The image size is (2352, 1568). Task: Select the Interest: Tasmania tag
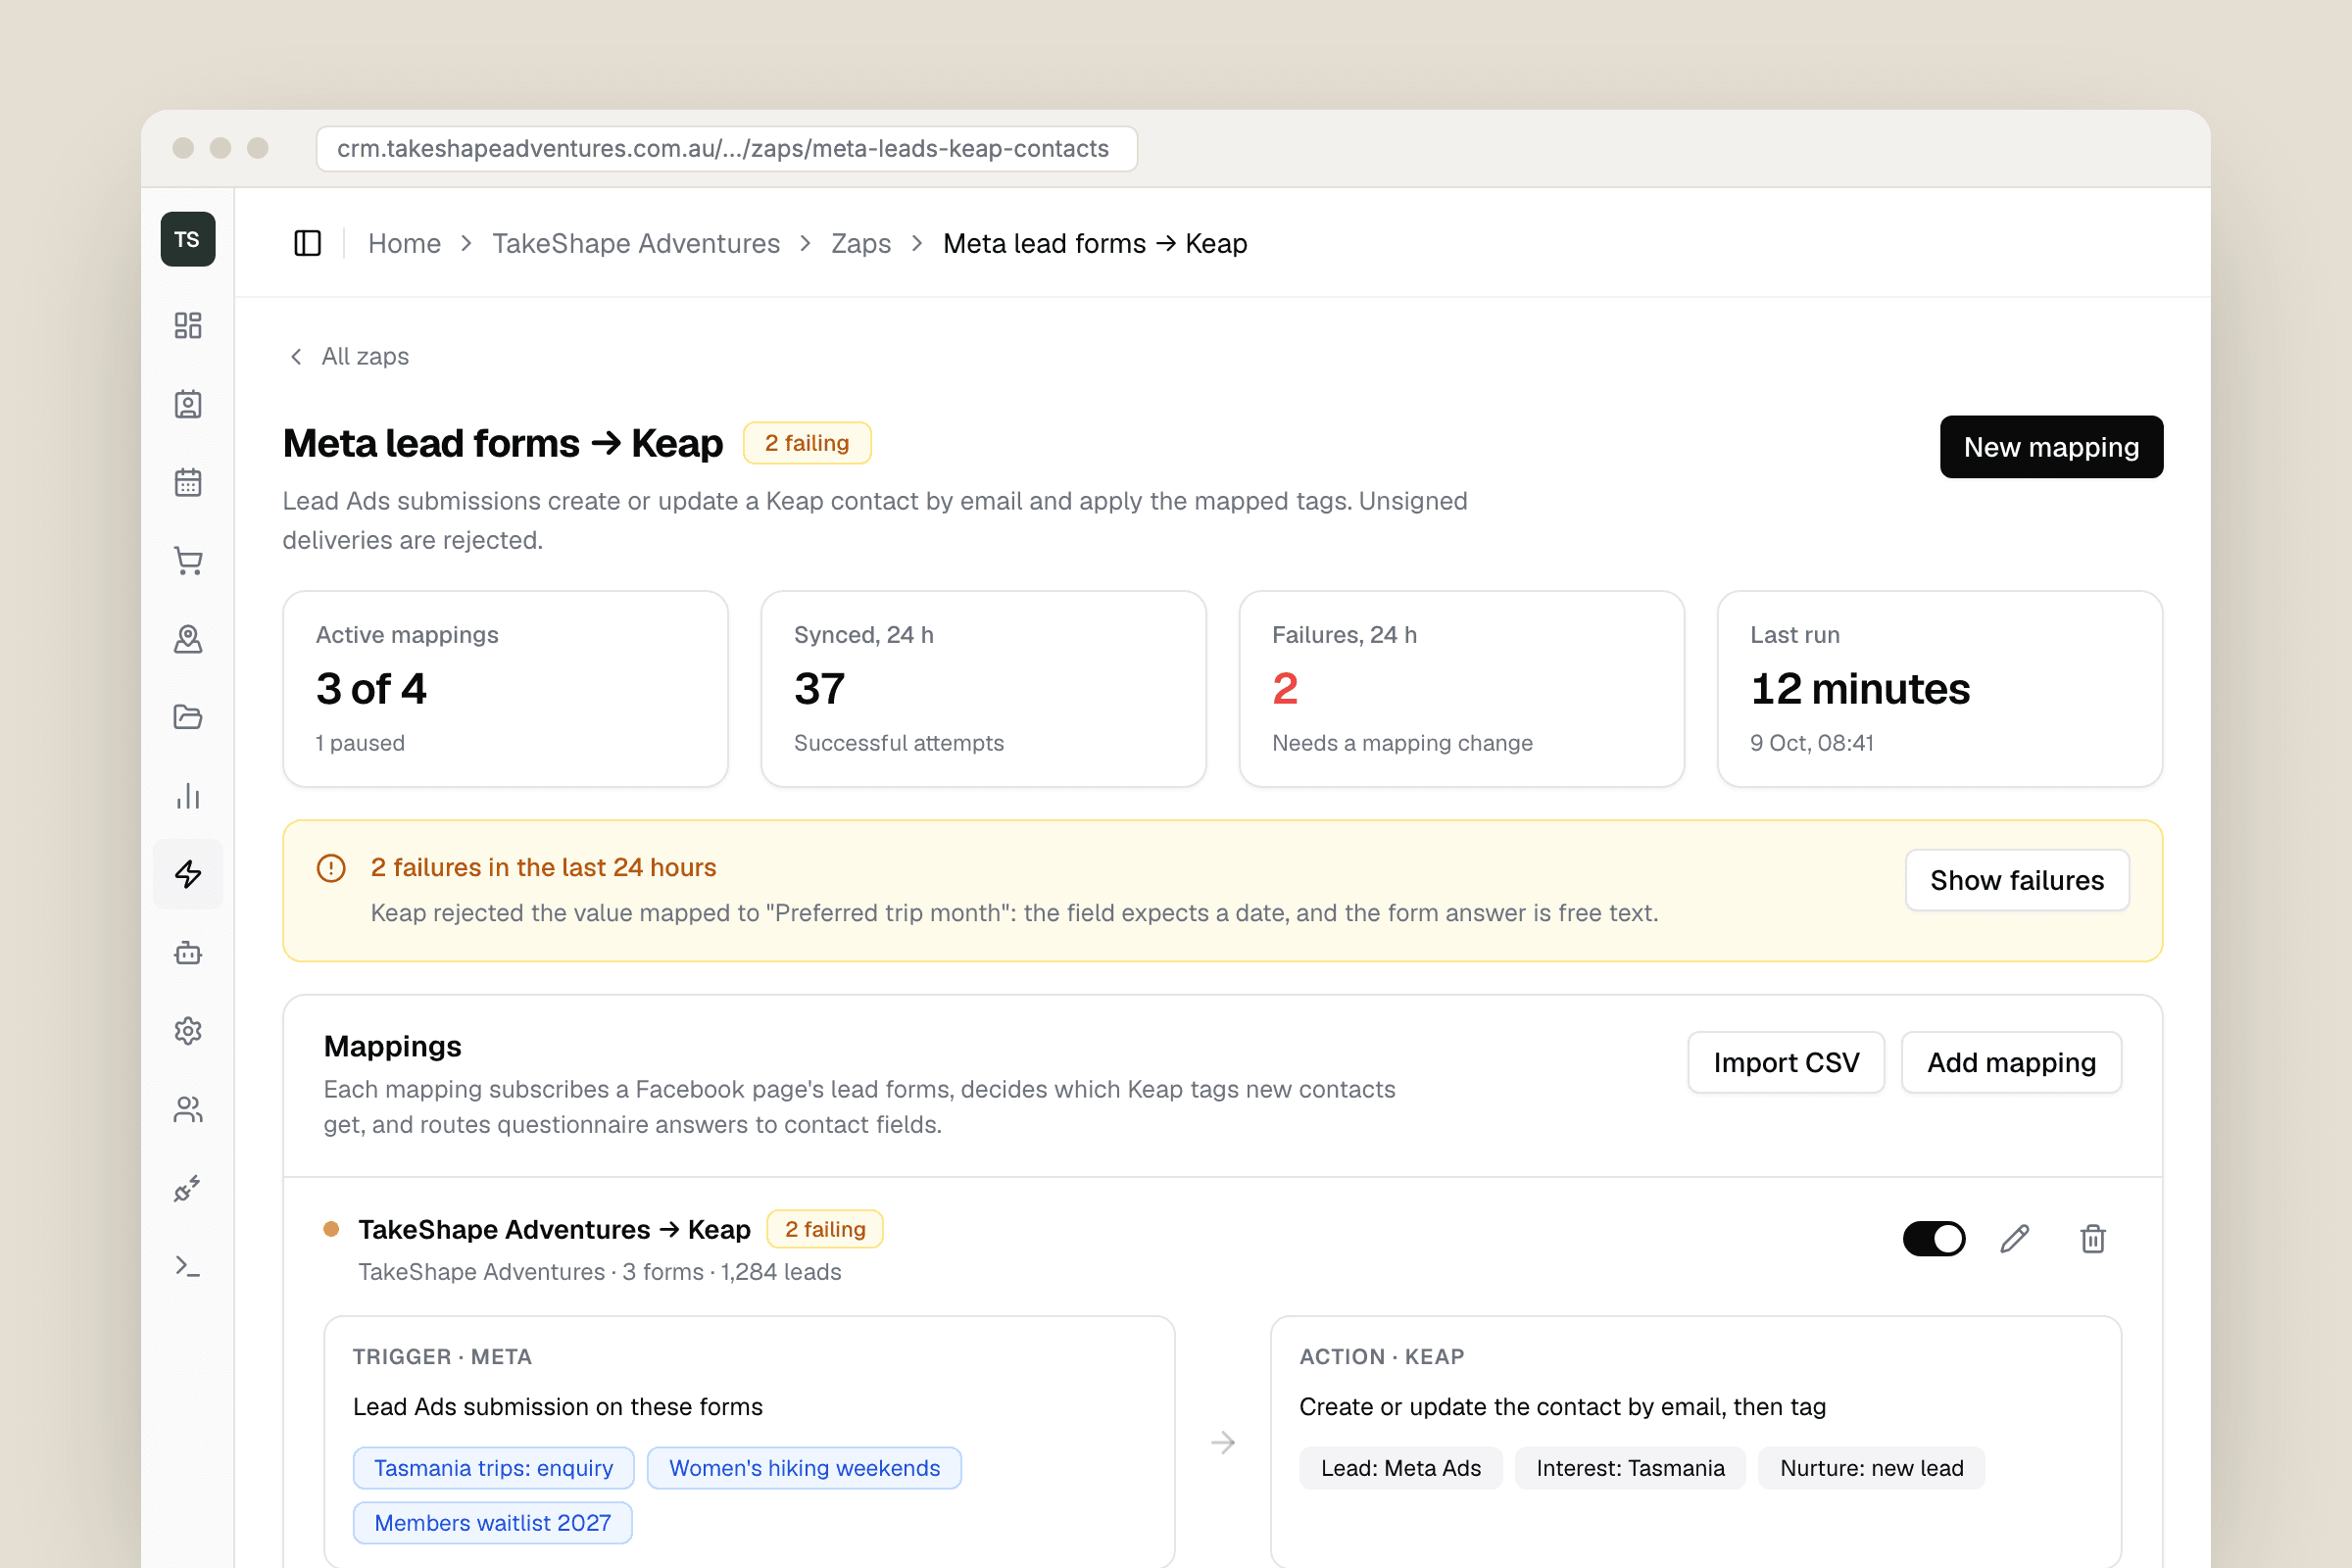1630,1468
